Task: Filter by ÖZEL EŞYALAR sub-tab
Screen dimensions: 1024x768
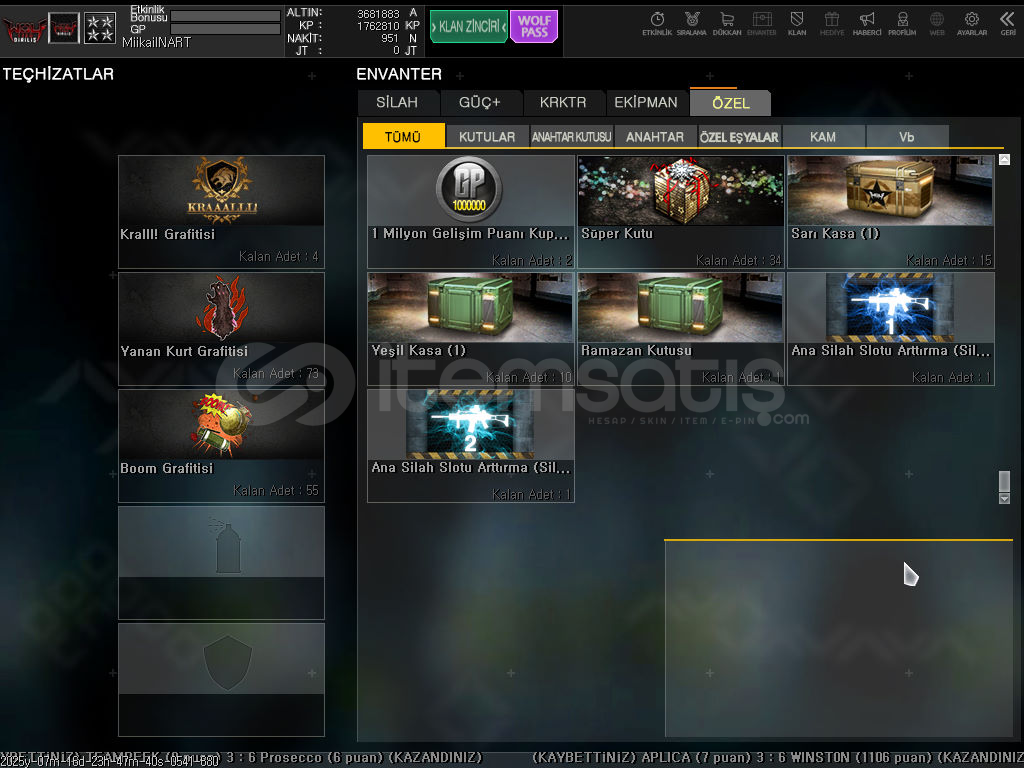Action: point(739,136)
